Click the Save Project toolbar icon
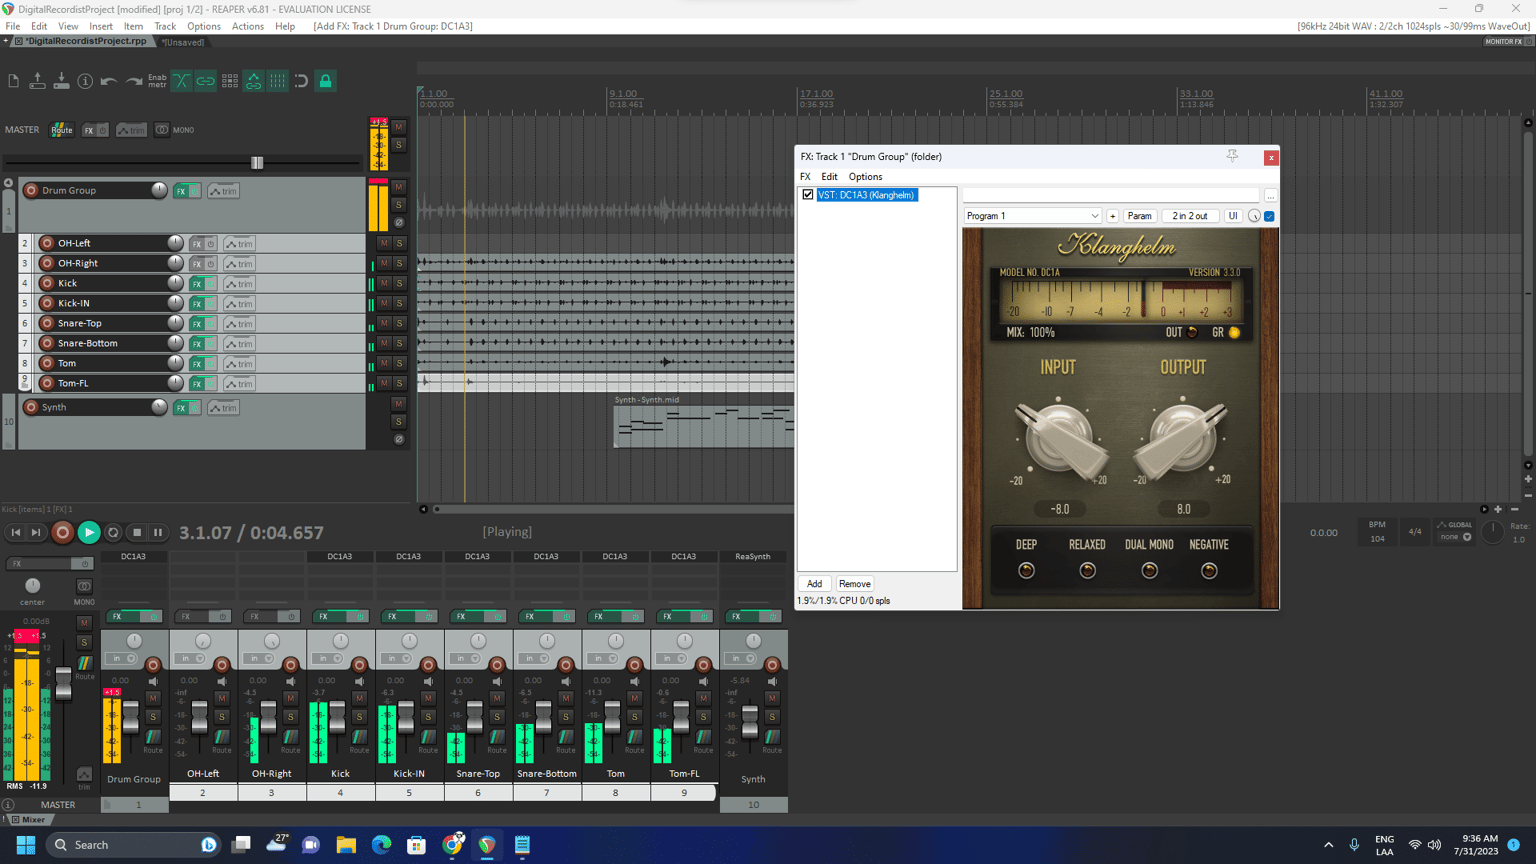Screen dimensions: 1536x864 pyautogui.click(x=61, y=81)
